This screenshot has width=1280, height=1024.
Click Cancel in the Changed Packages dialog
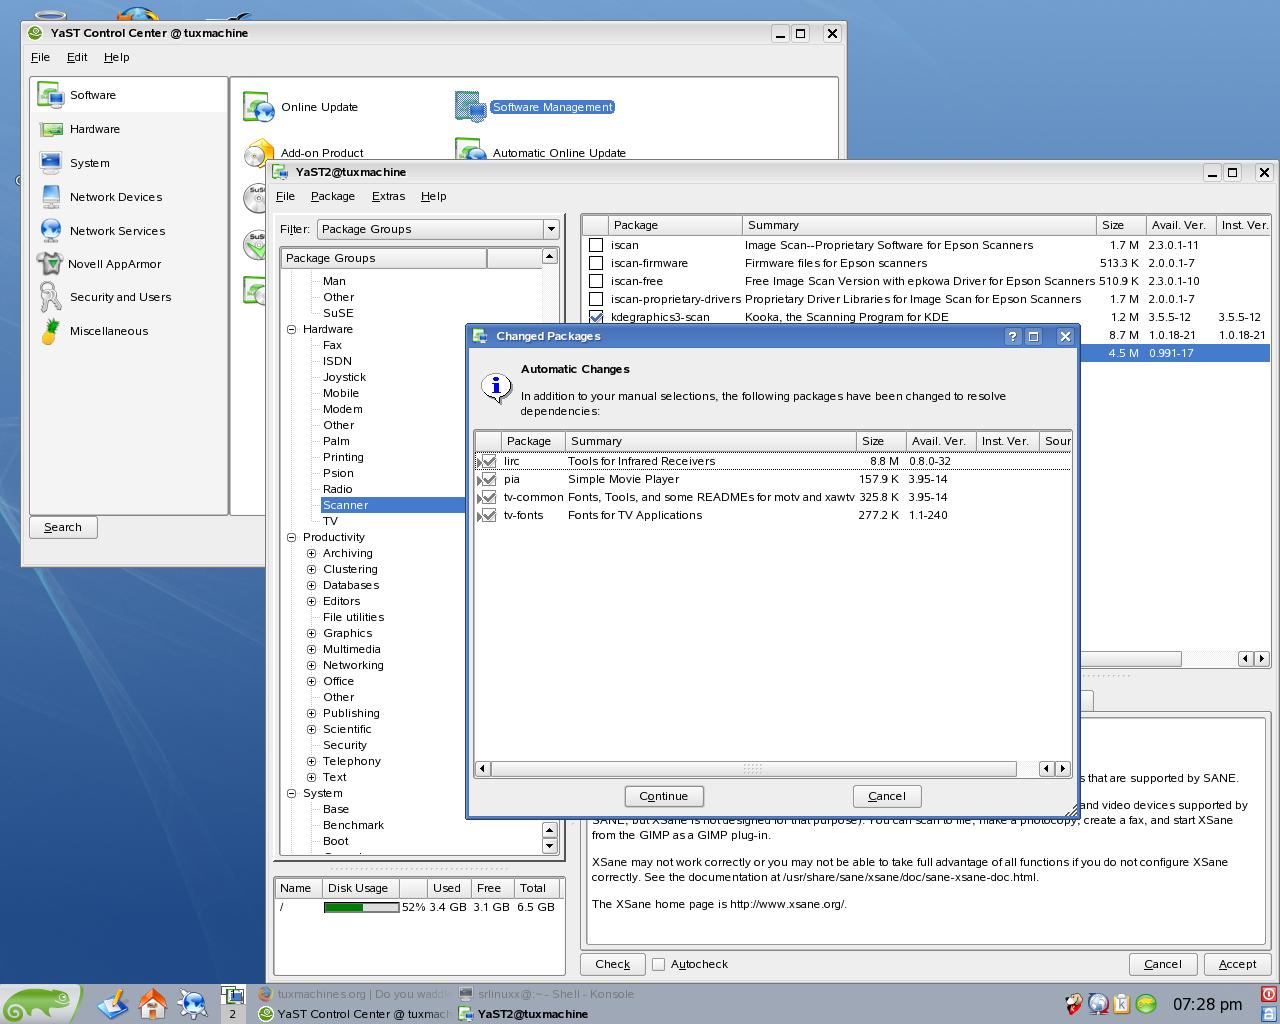coord(887,796)
